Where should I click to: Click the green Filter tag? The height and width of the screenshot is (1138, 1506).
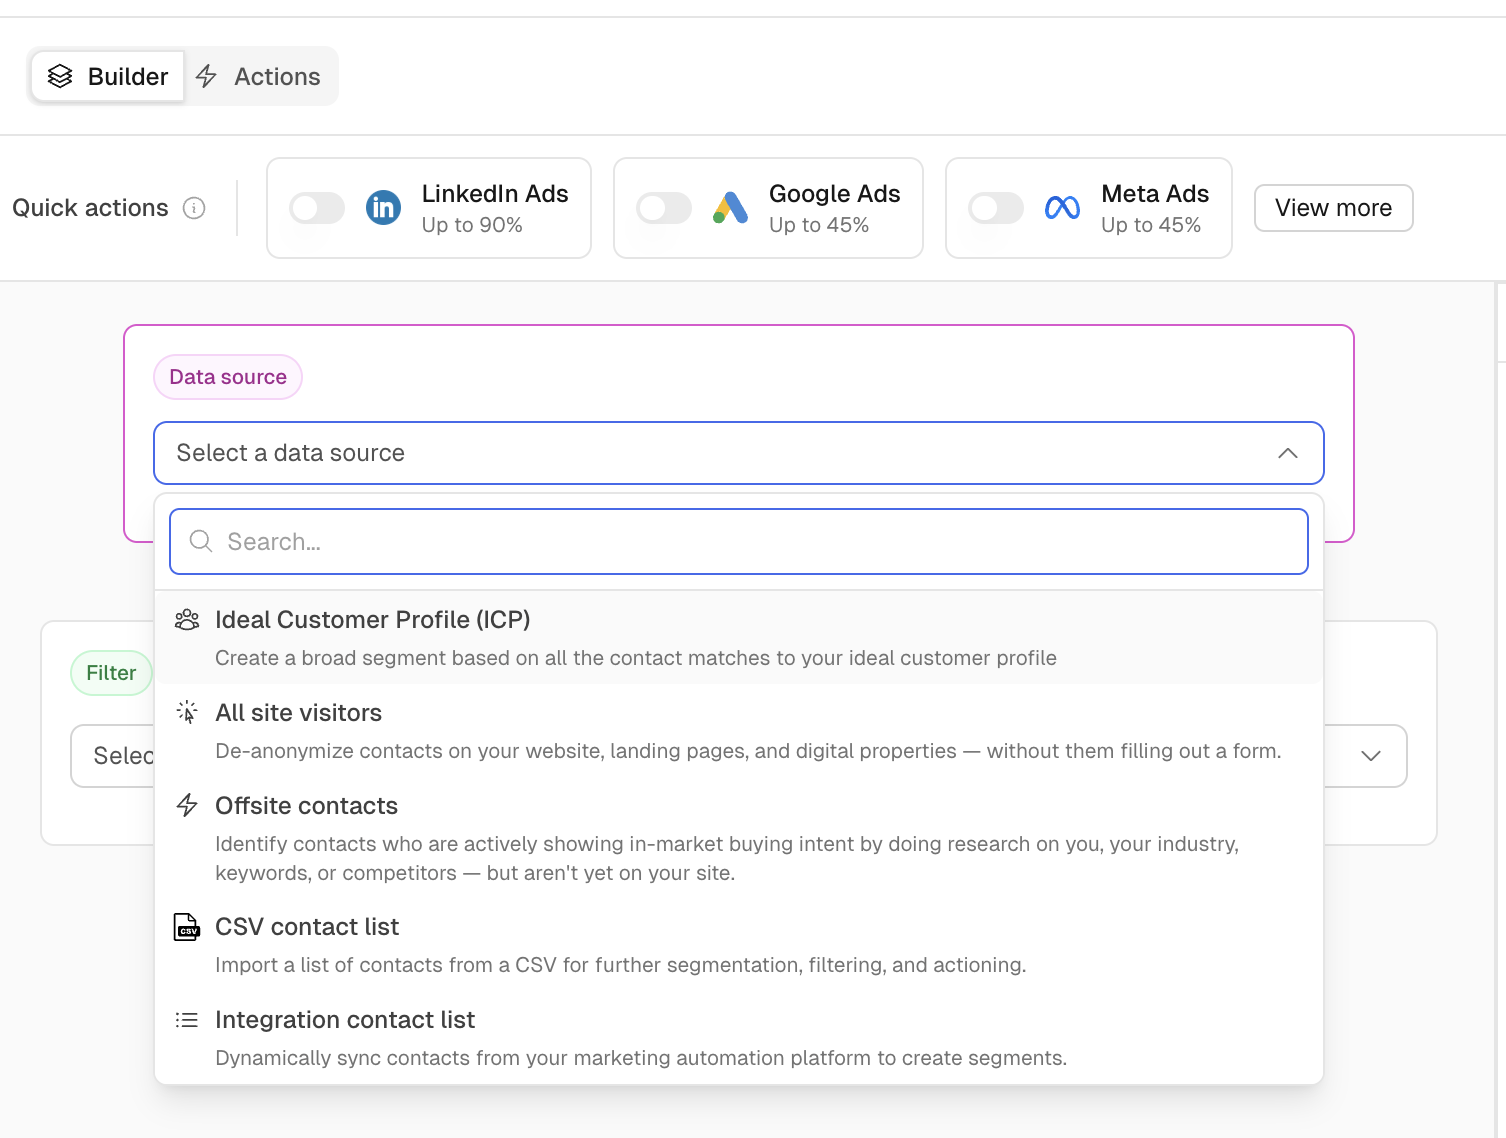tap(111, 673)
